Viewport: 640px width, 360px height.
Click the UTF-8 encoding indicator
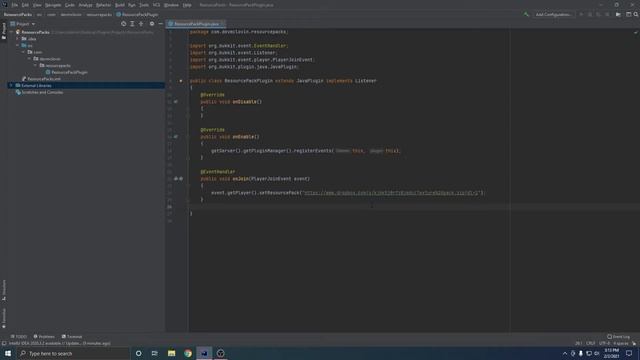pos(604,344)
